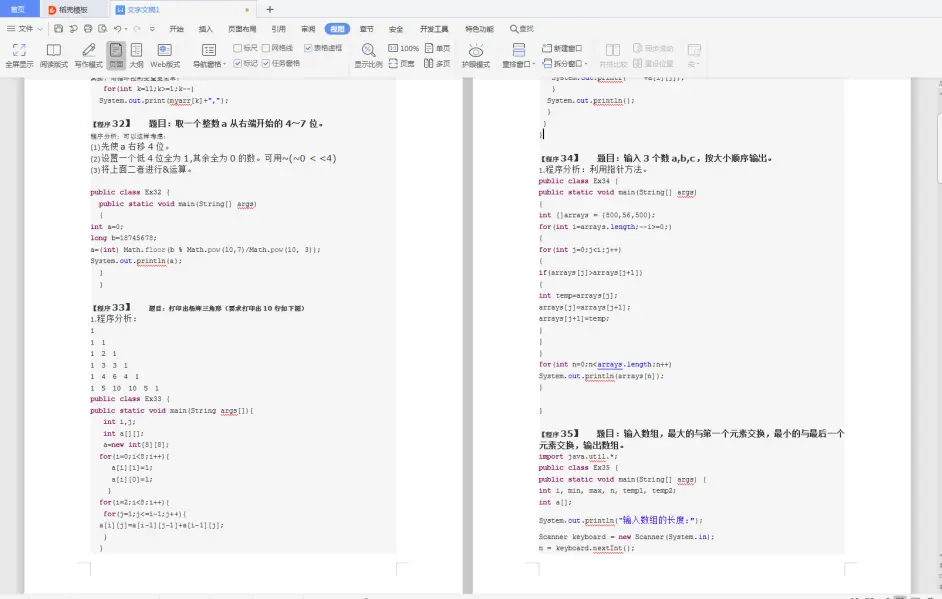Click the save-as icon beside the save icon
The width and height of the screenshot is (942, 599).
click(x=73, y=28)
